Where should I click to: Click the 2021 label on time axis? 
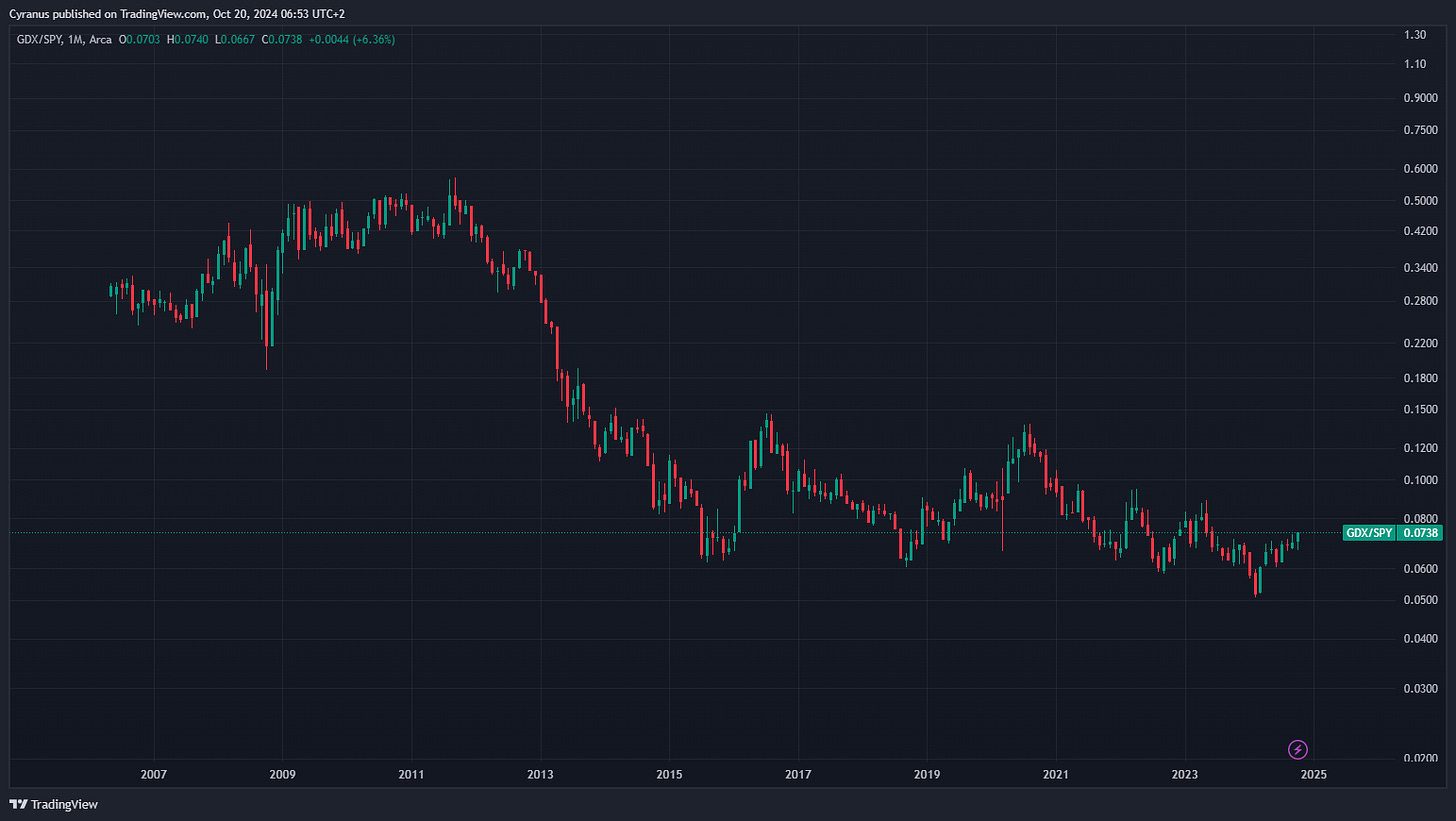[1056, 774]
